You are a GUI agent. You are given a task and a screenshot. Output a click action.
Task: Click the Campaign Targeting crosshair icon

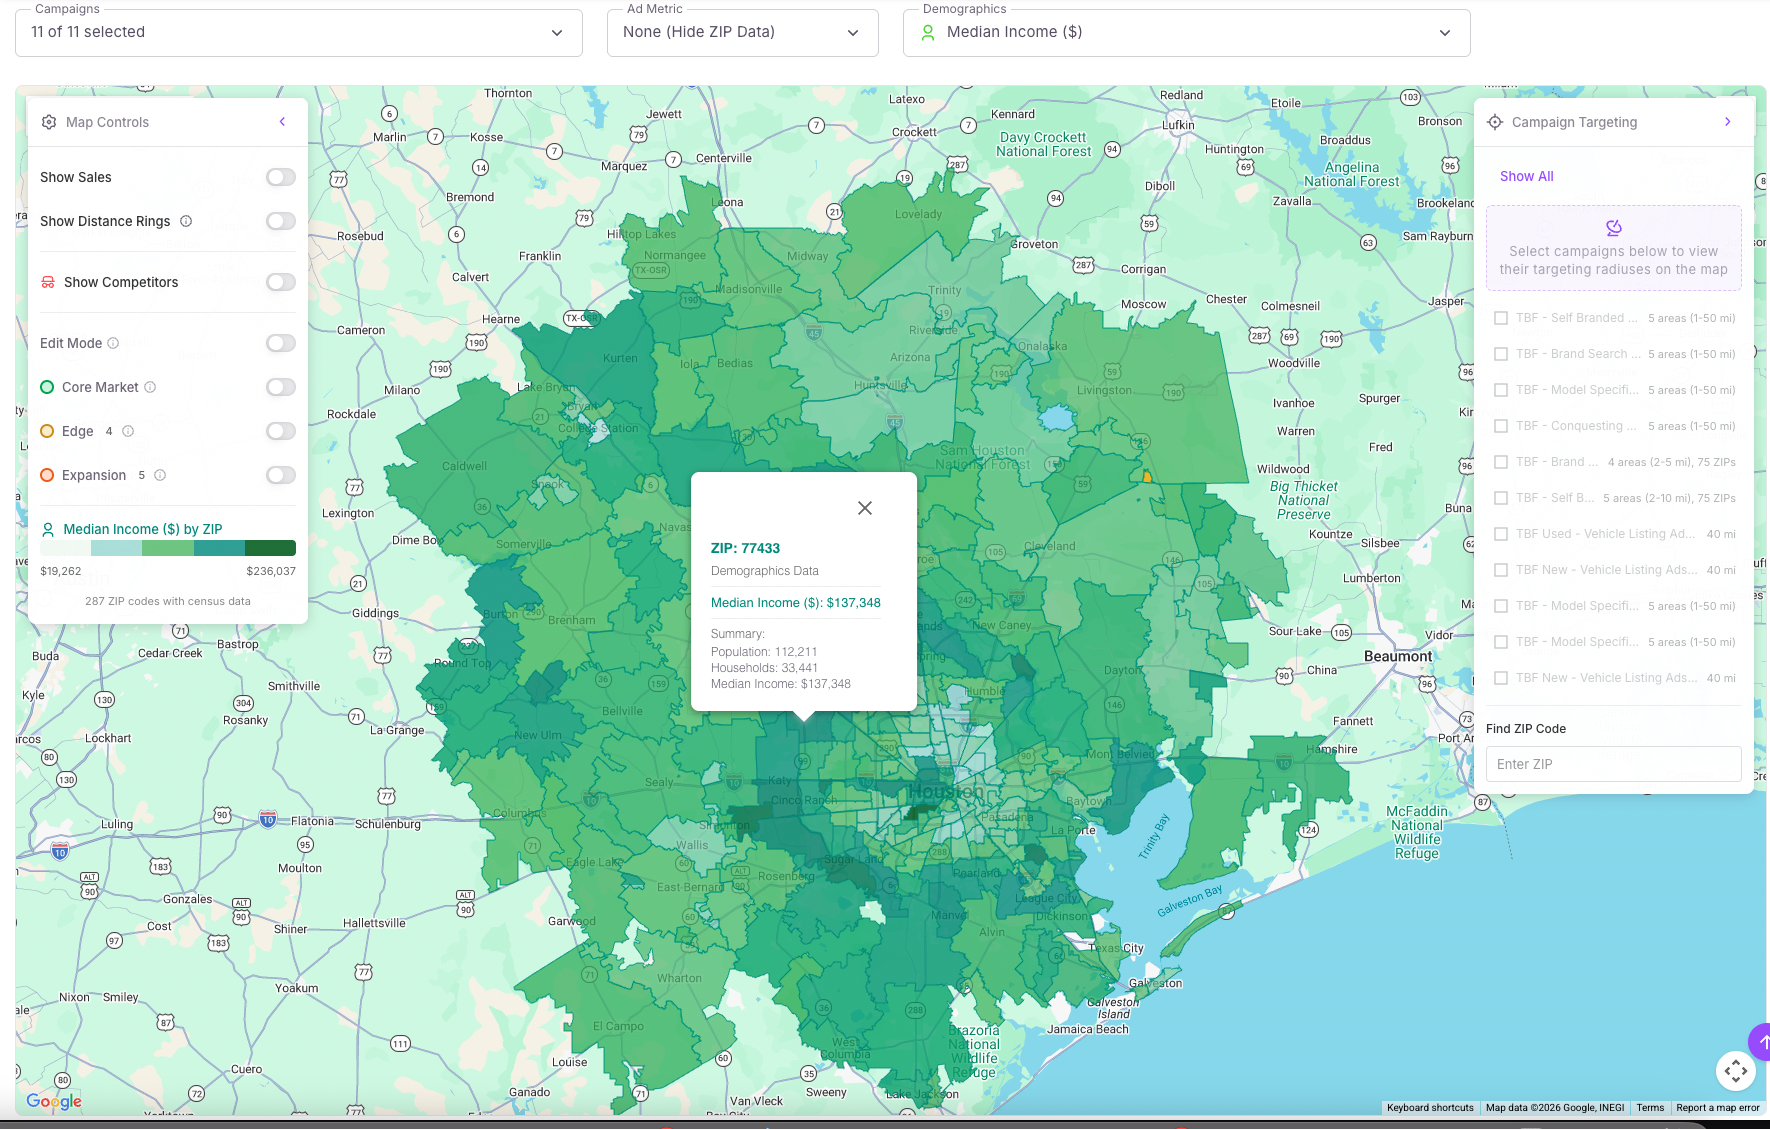click(1494, 121)
